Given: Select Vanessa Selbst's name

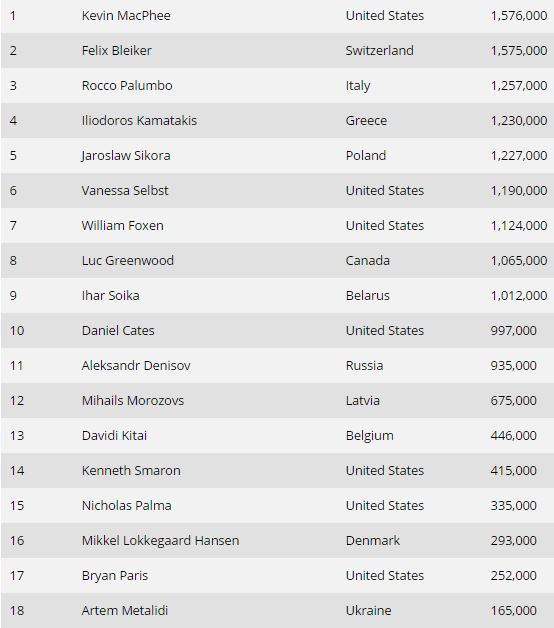Looking at the screenshot, I should coord(125,191).
